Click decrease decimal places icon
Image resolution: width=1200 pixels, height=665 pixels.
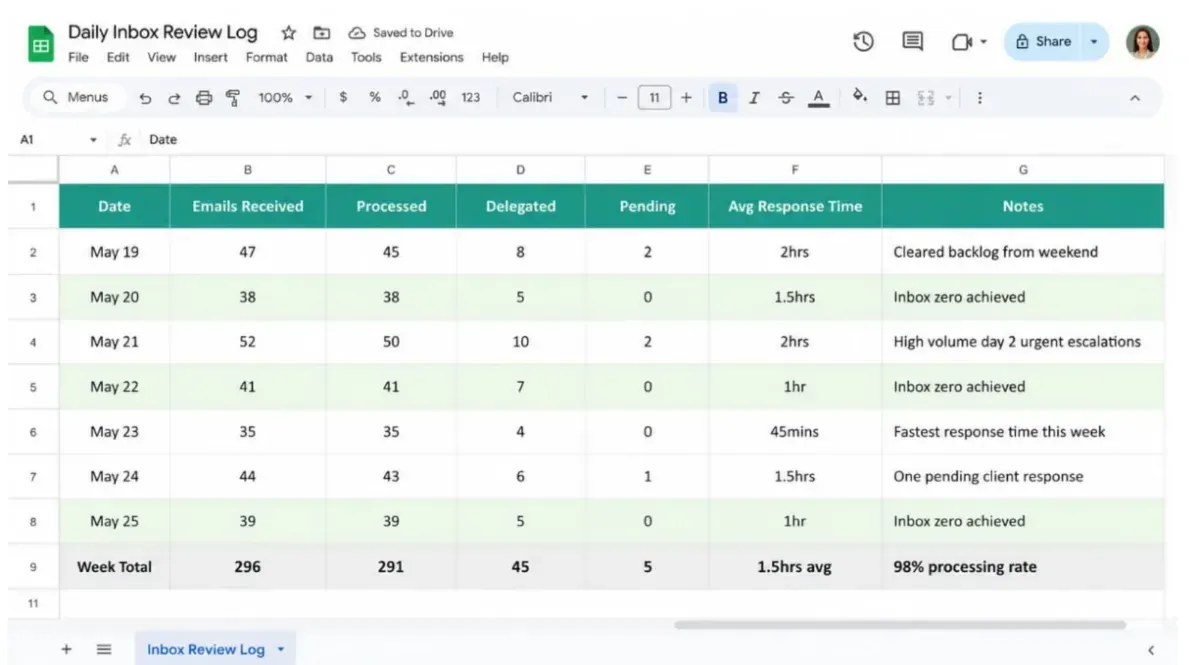[x=405, y=98]
